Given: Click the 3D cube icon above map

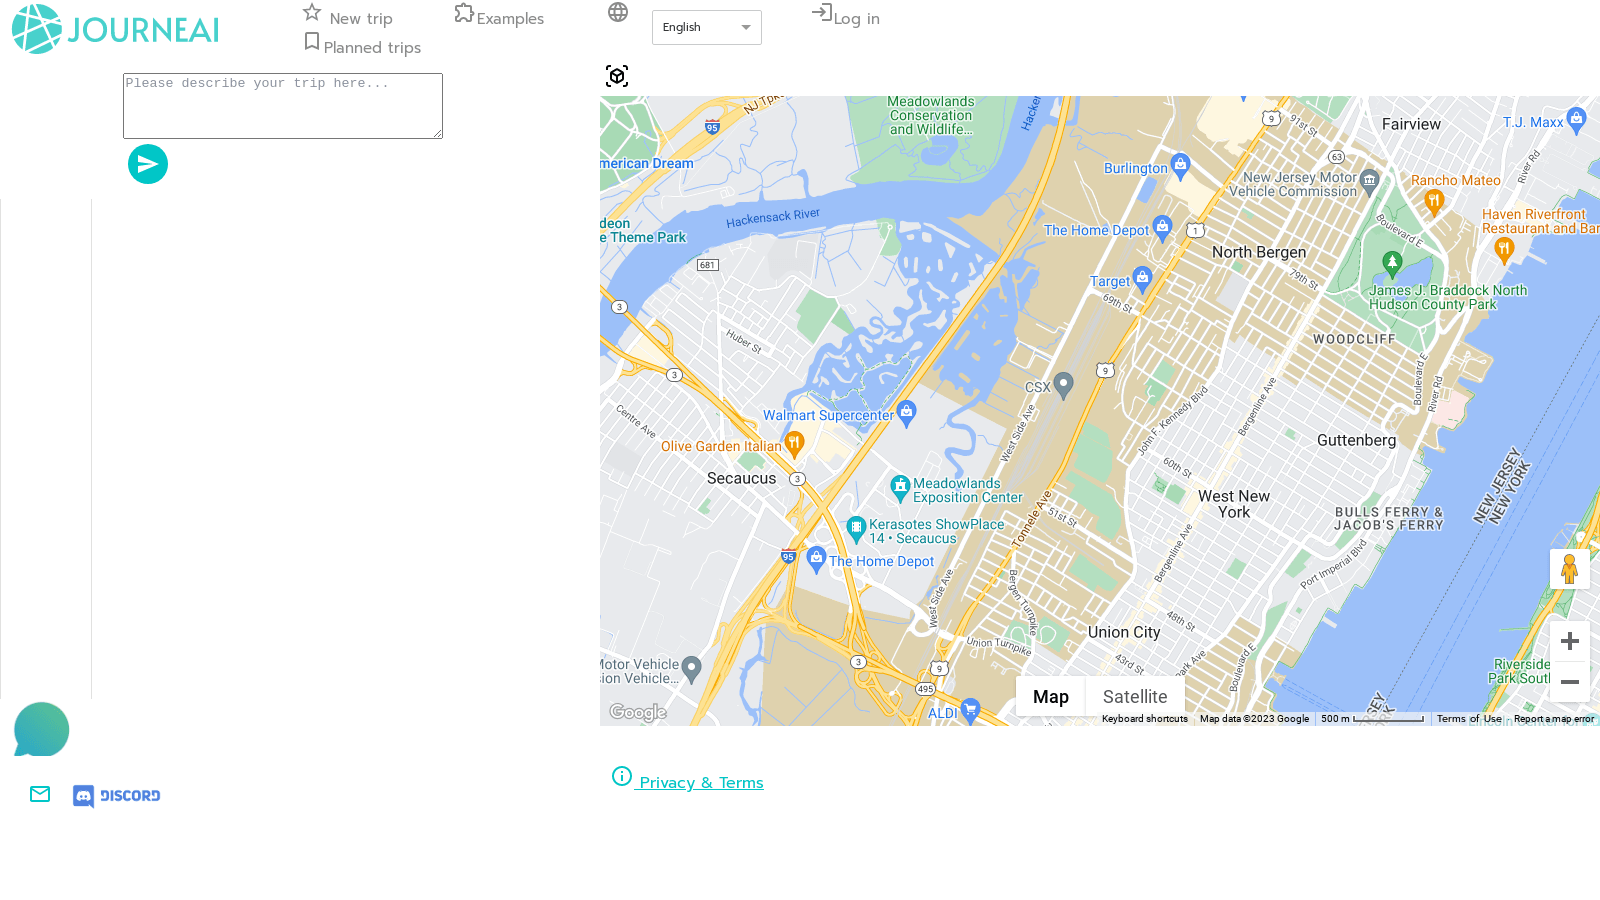Looking at the screenshot, I should [x=617, y=76].
